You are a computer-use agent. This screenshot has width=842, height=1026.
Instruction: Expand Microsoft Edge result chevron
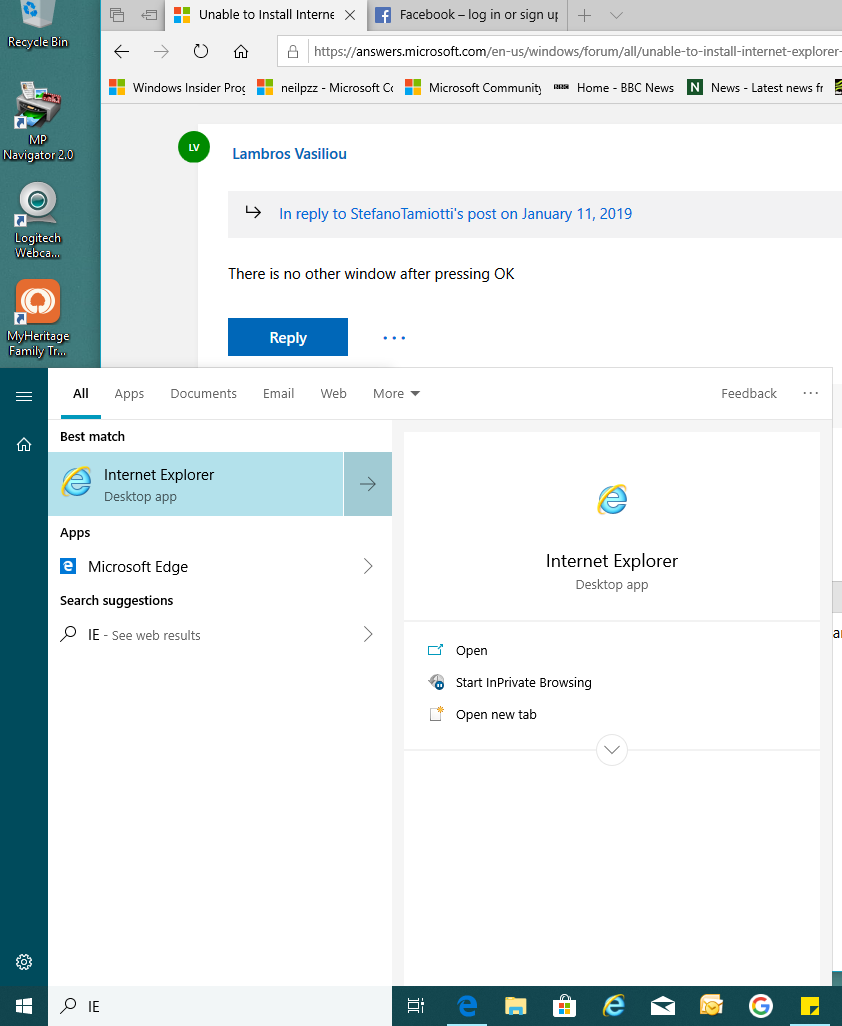(x=368, y=566)
